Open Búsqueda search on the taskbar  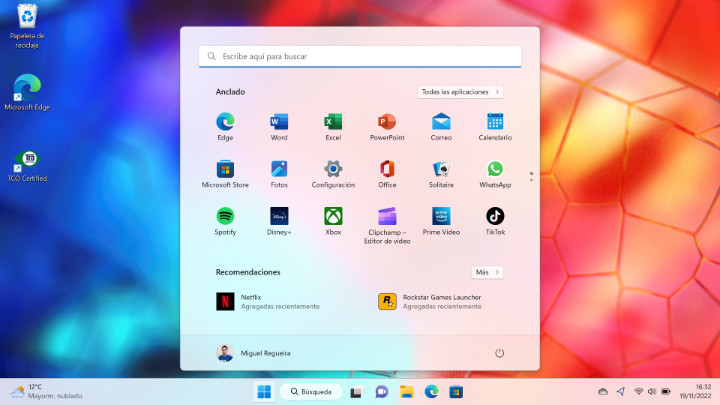[311, 392]
